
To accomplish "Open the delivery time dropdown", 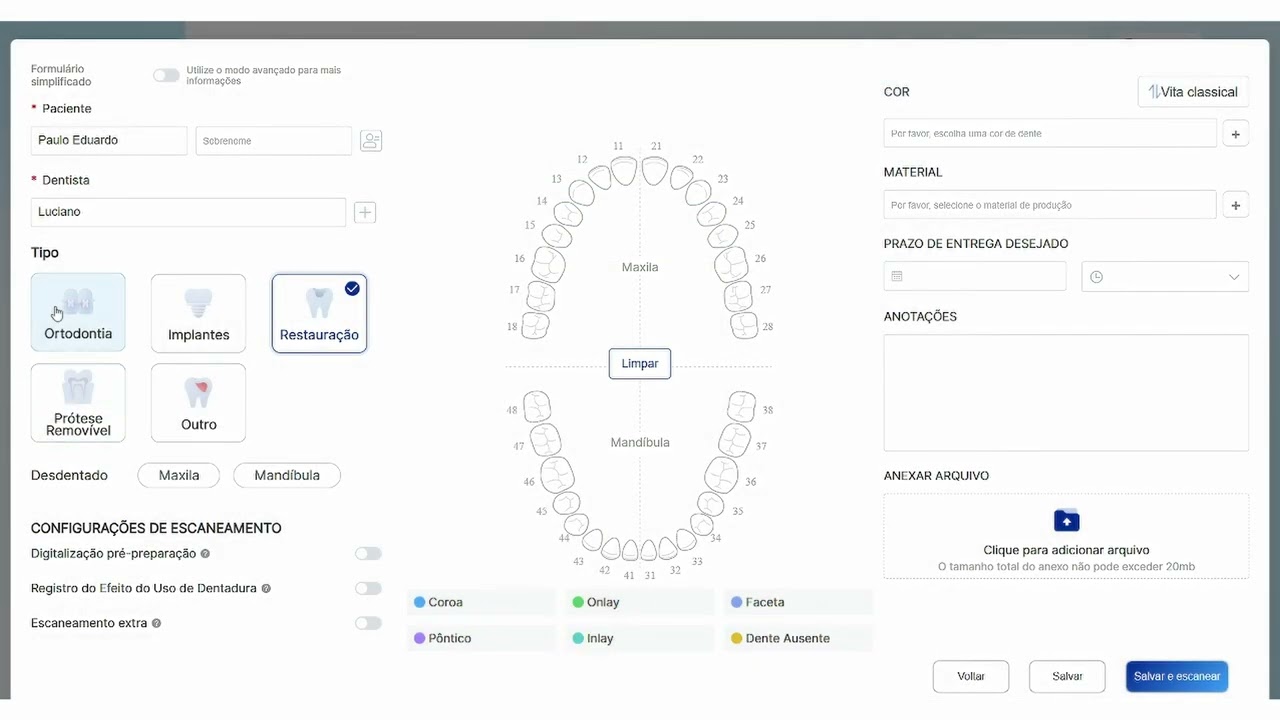I will (1165, 277).
